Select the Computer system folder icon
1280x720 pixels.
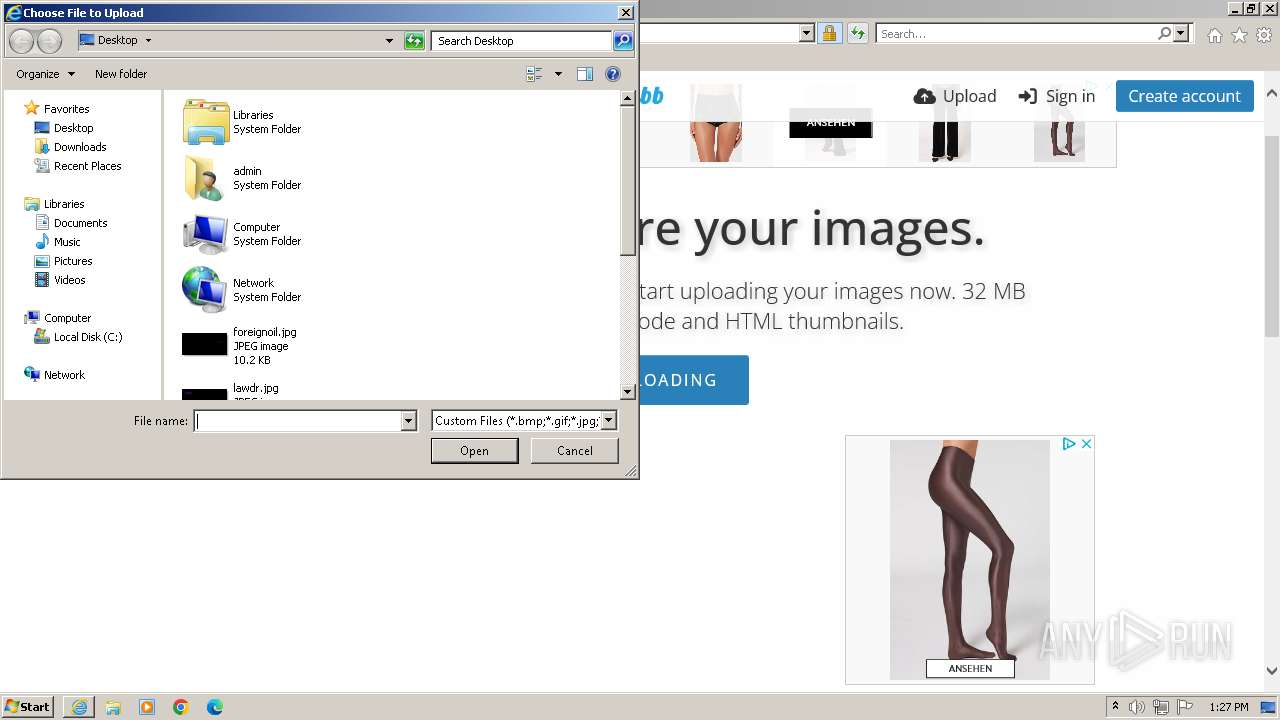(206, 234)
